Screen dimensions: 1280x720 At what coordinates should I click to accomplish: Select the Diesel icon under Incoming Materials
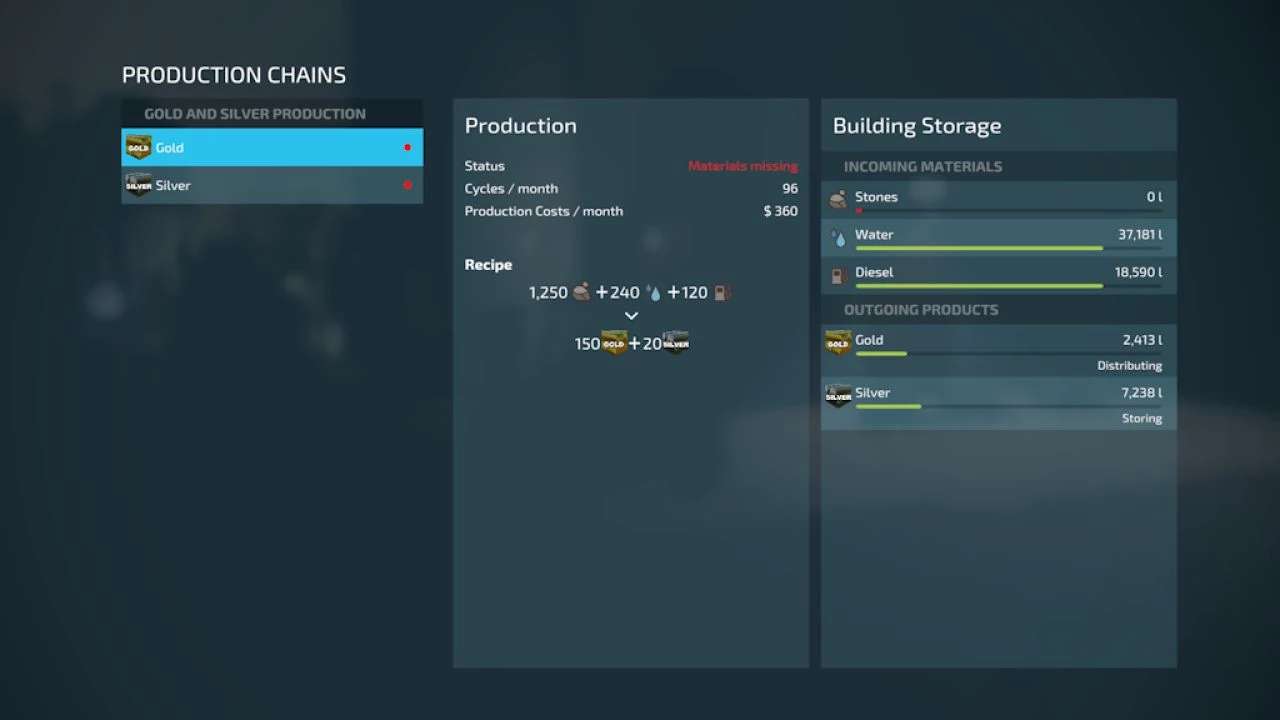838,274
